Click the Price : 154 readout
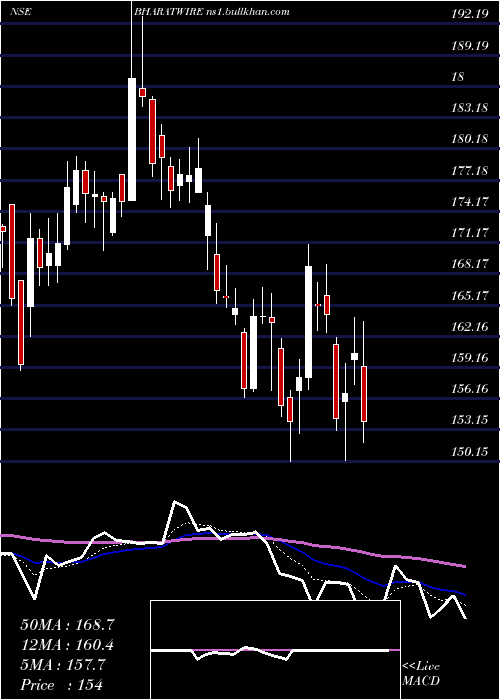500x700 pixels. tap(62, 685)
